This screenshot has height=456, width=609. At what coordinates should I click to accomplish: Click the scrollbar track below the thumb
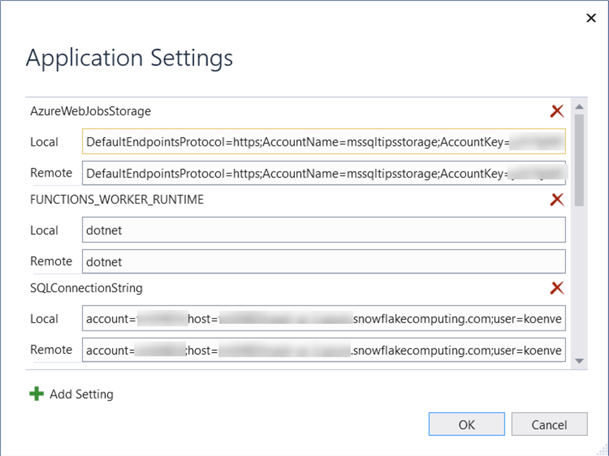click(x=579, y=290)
